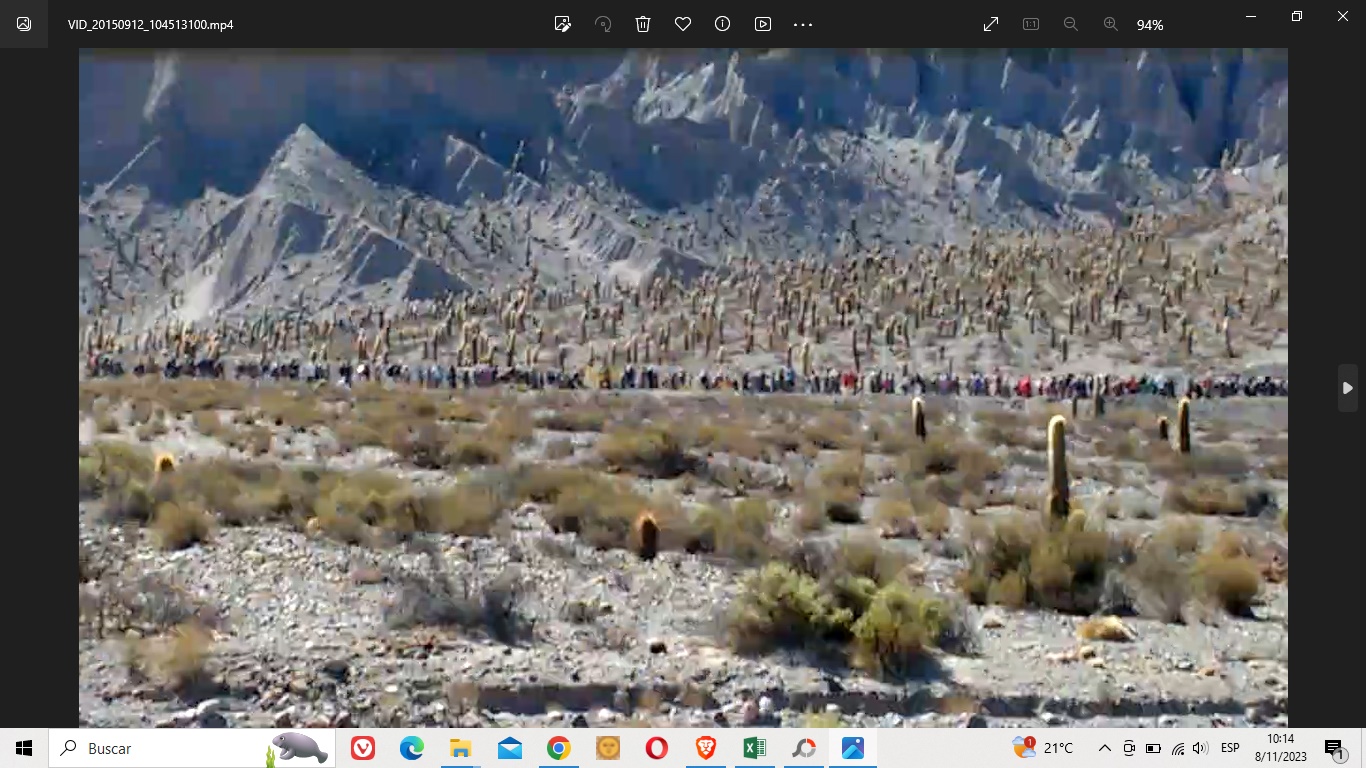Viewport: 1366px width, 768px height.
Task: Click the Meet Now tray icon
Action: tap(1129, 748)
